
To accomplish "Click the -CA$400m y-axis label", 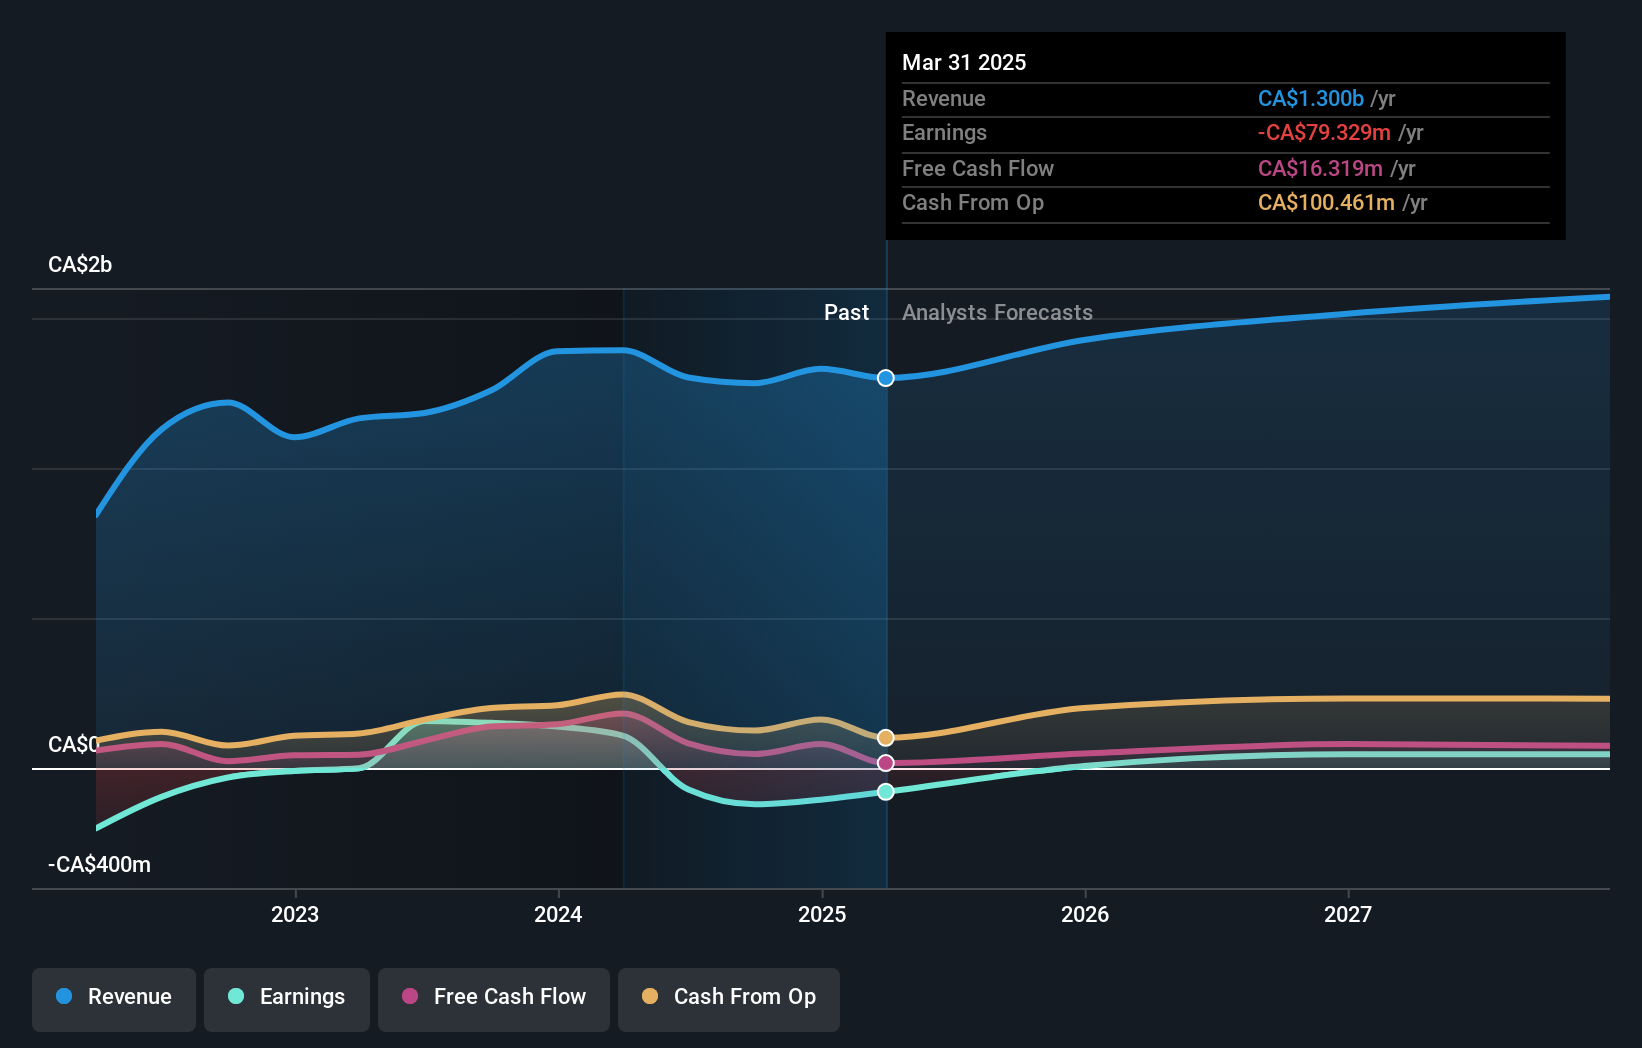I will pyautogui.click(x=99, y=865).
